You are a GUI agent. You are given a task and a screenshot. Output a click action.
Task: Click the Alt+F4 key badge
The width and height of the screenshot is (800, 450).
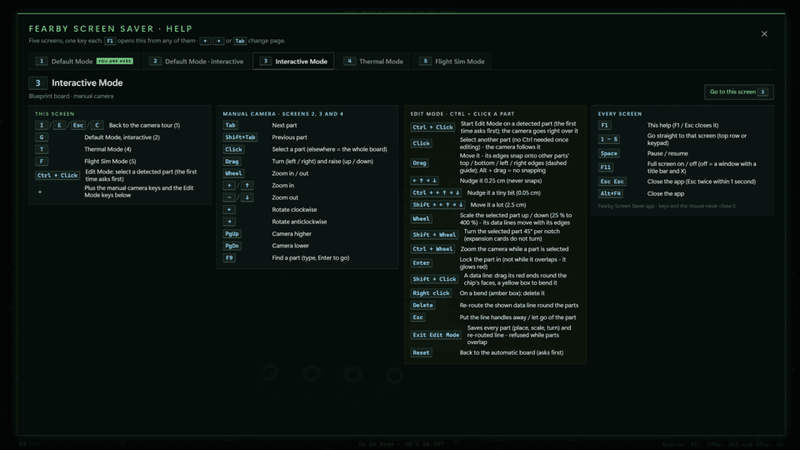610,193
